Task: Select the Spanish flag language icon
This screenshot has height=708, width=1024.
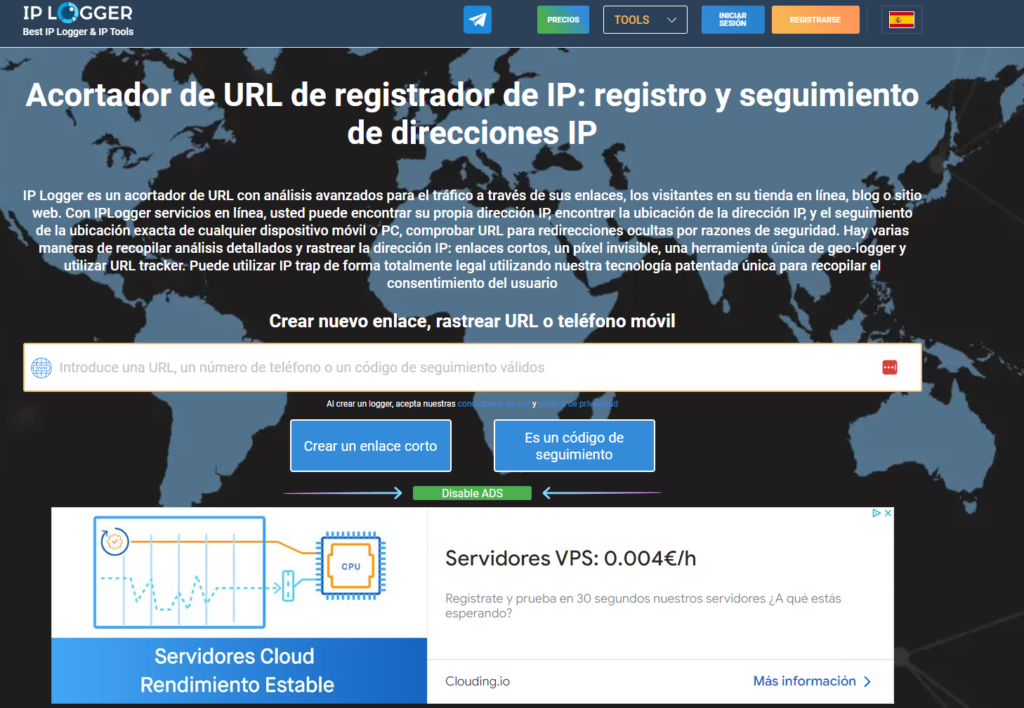Action: pyautogui.click(x=901, y=20)
